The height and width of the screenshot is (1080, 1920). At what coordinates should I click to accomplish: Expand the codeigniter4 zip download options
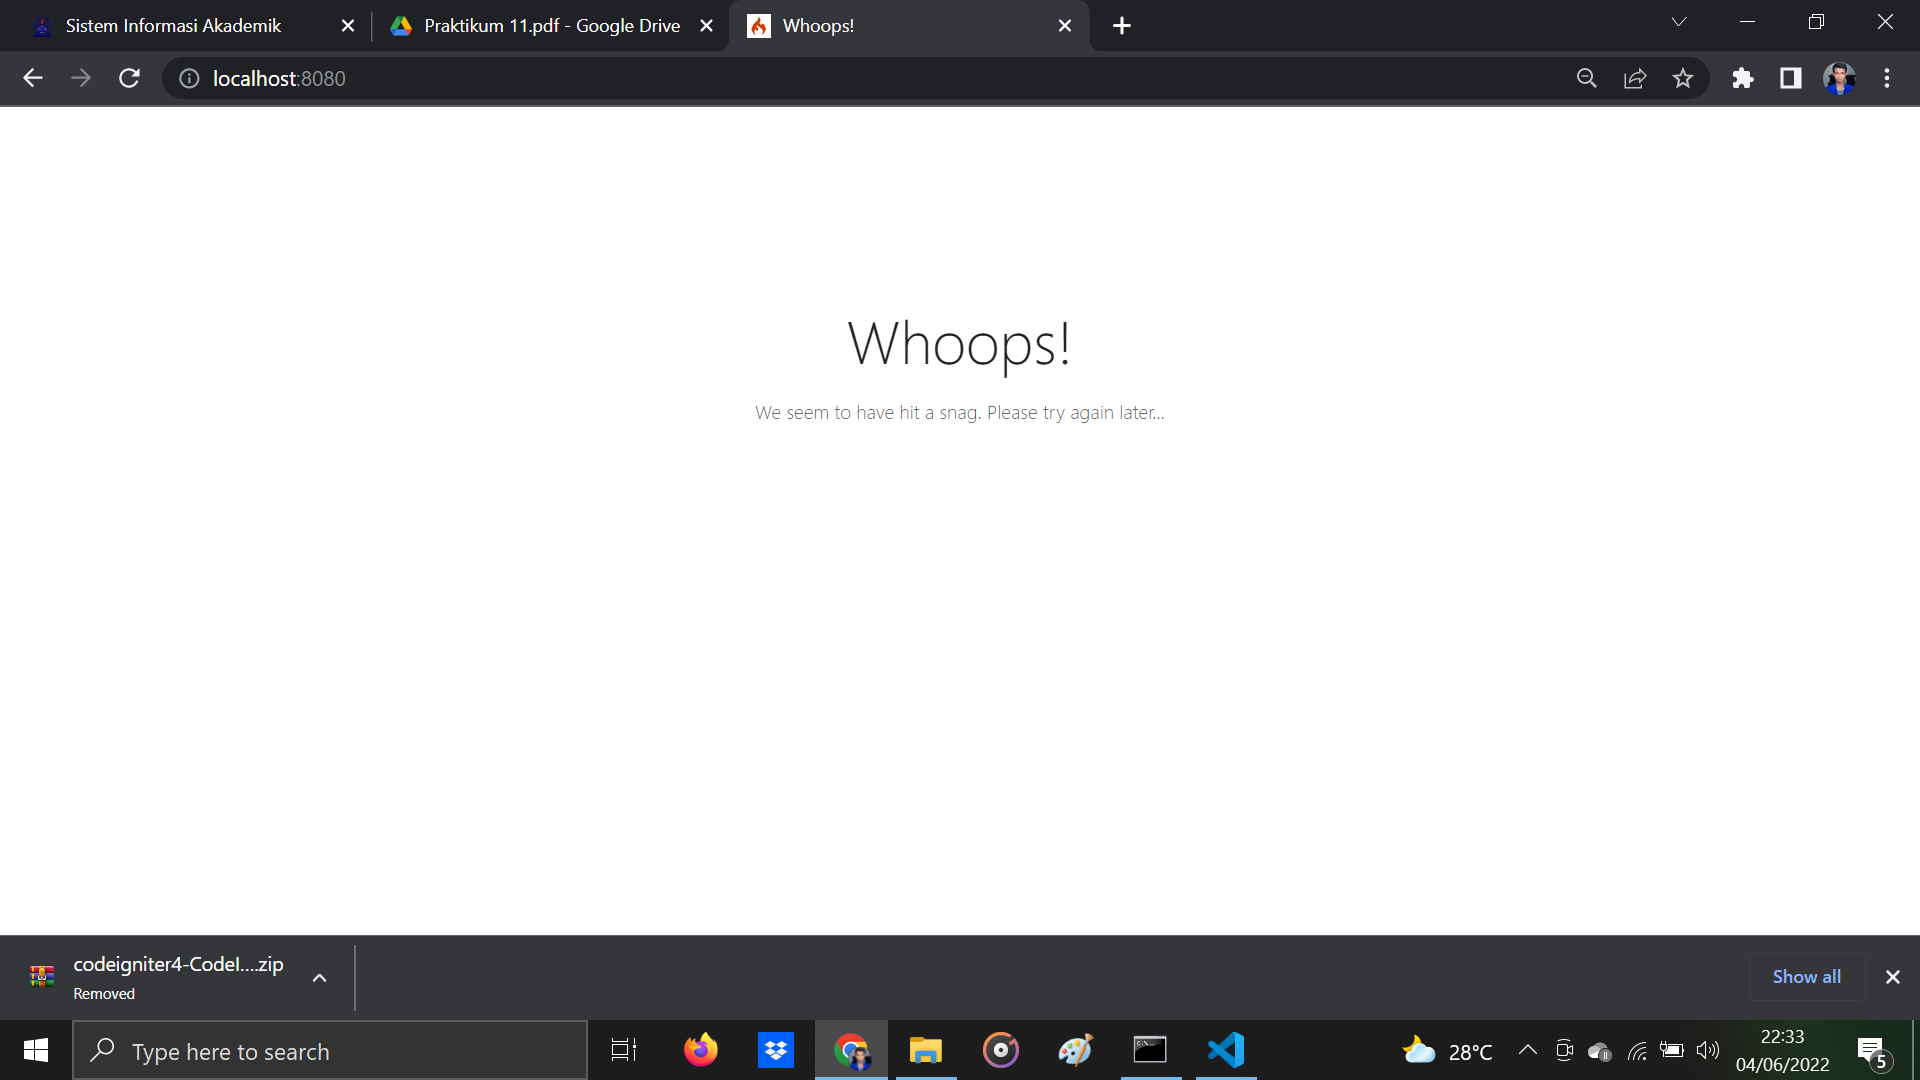(x=319, y=978)
